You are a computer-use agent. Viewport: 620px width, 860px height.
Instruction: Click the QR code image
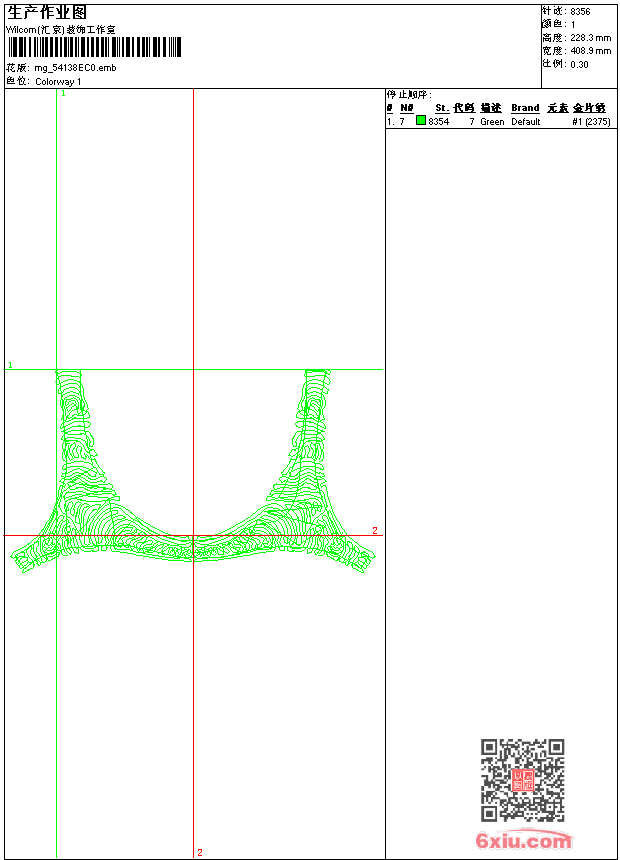coord(522,780)
